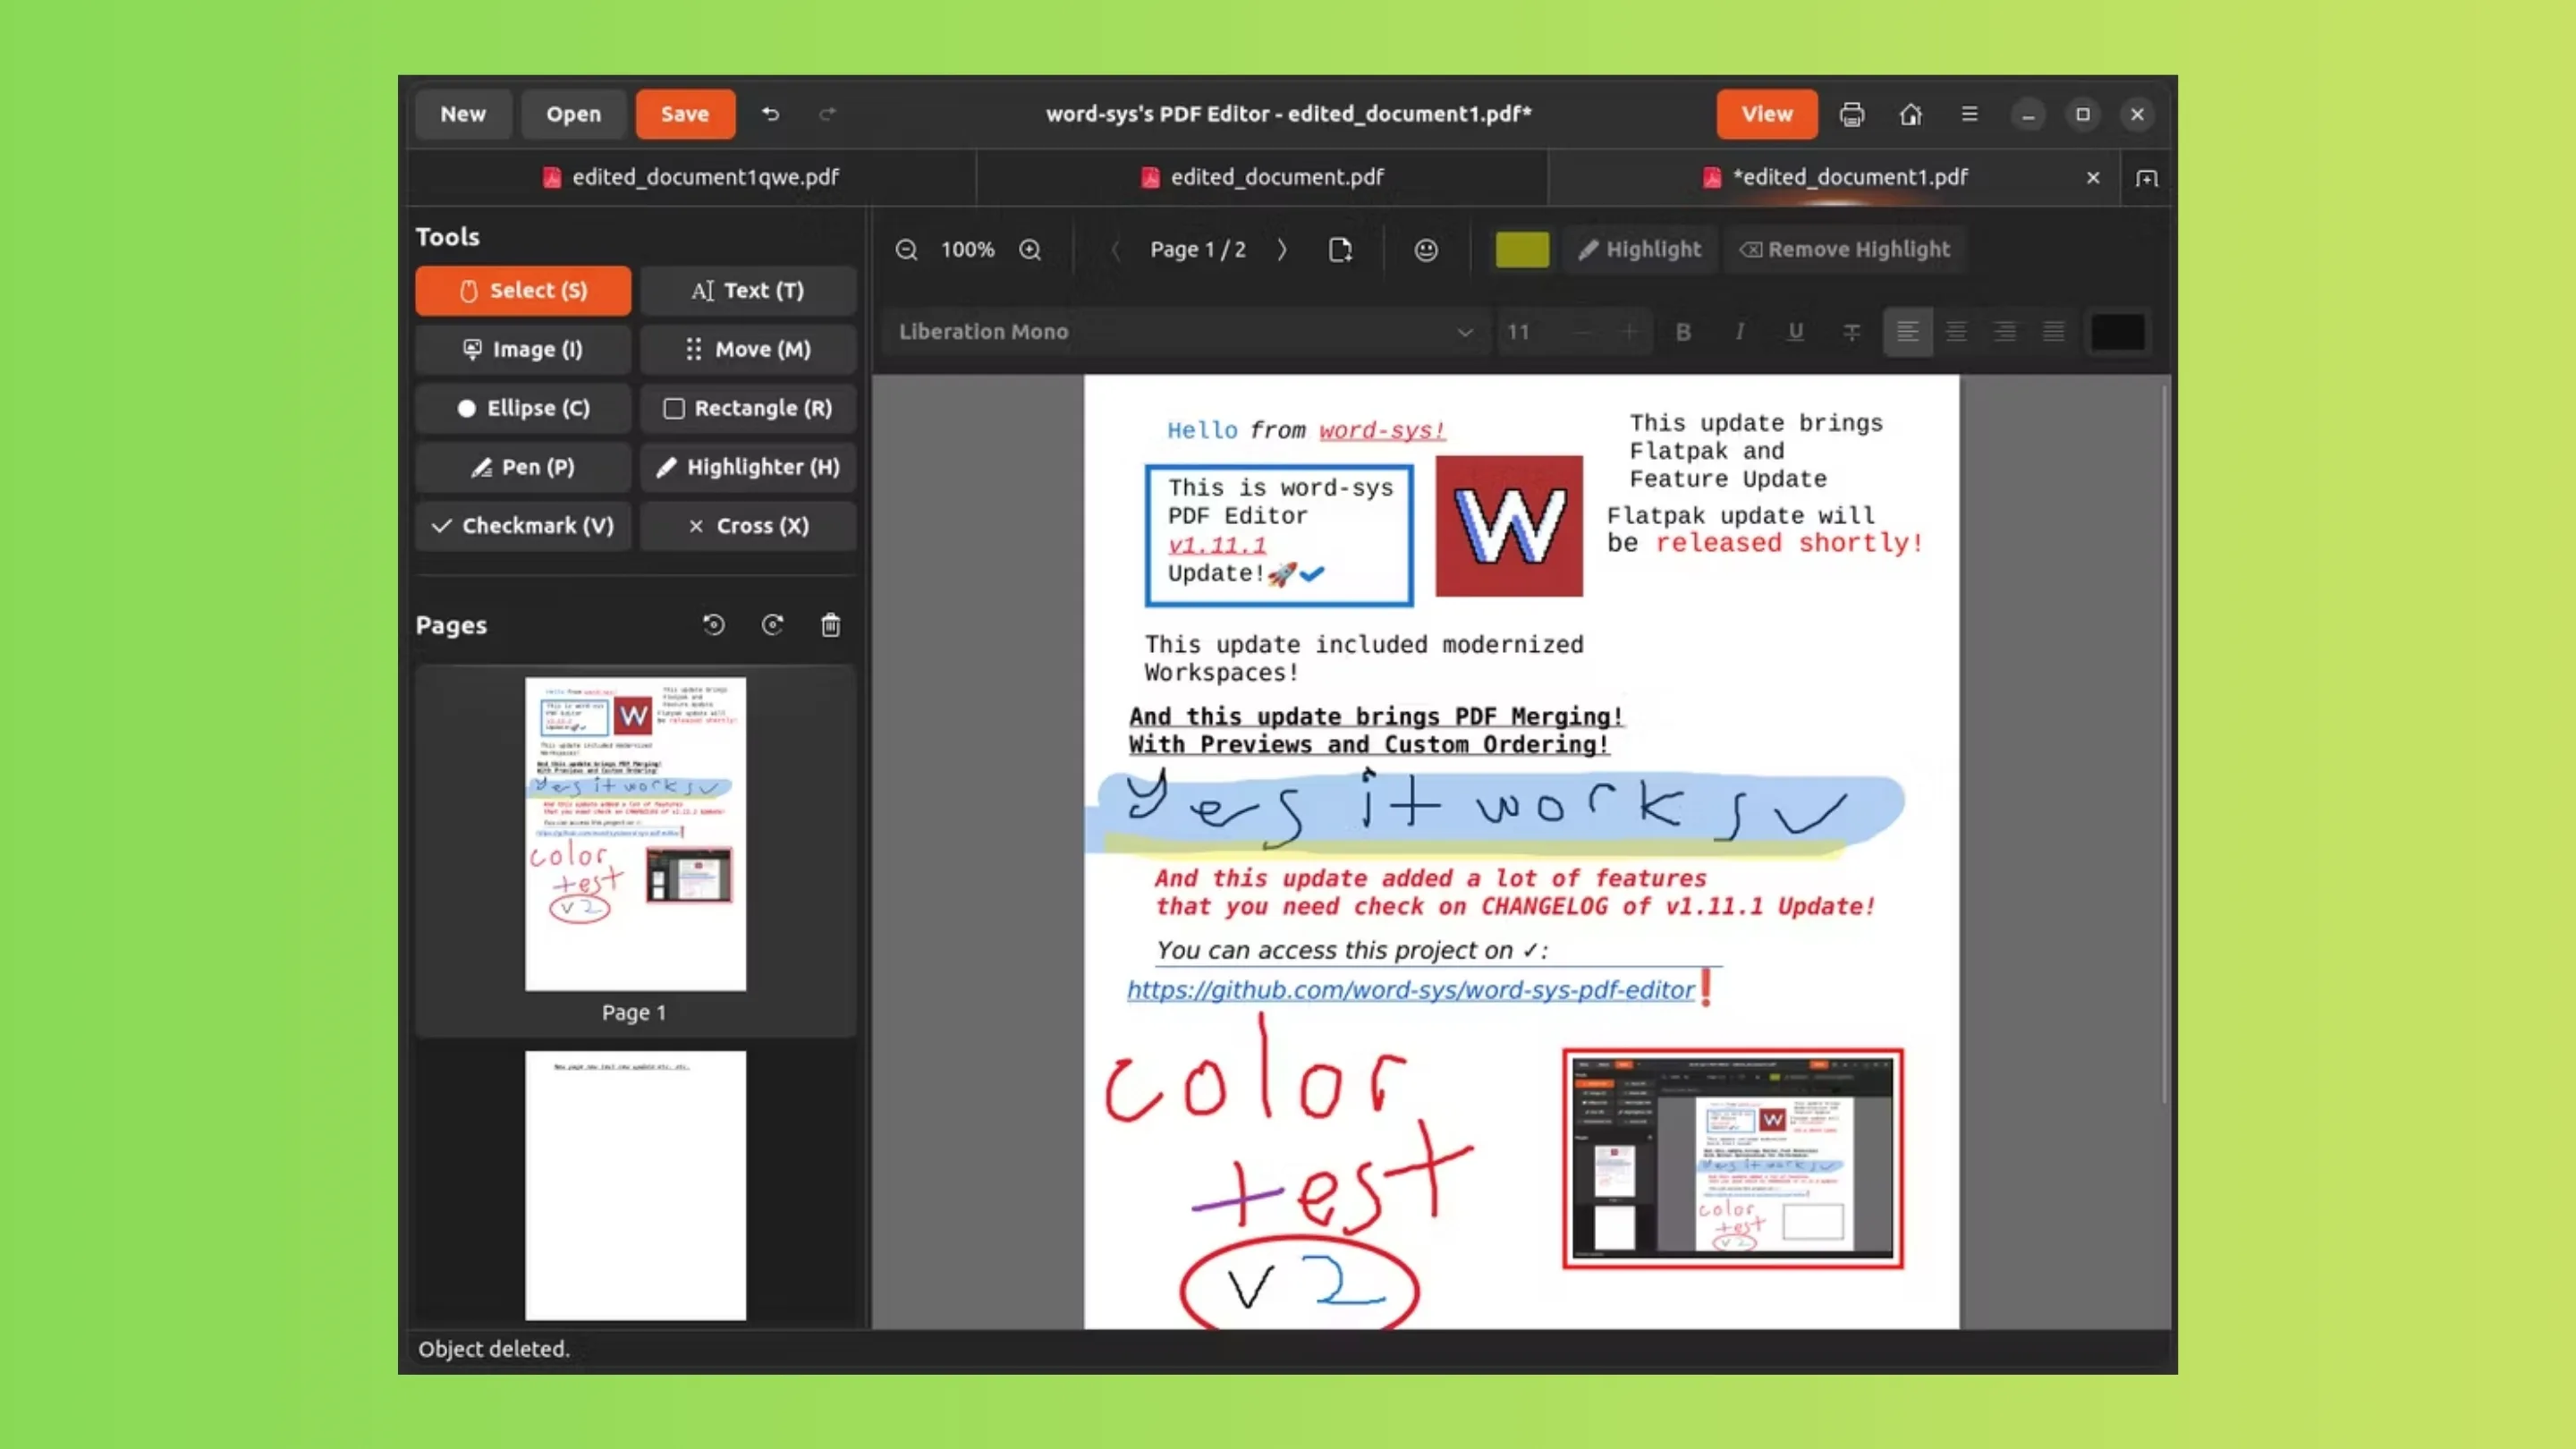Image resolution: width=2576 pixels, height=1449 pixels.
Task: Open the hamburger menu
Action: [x=1969, y=114]
